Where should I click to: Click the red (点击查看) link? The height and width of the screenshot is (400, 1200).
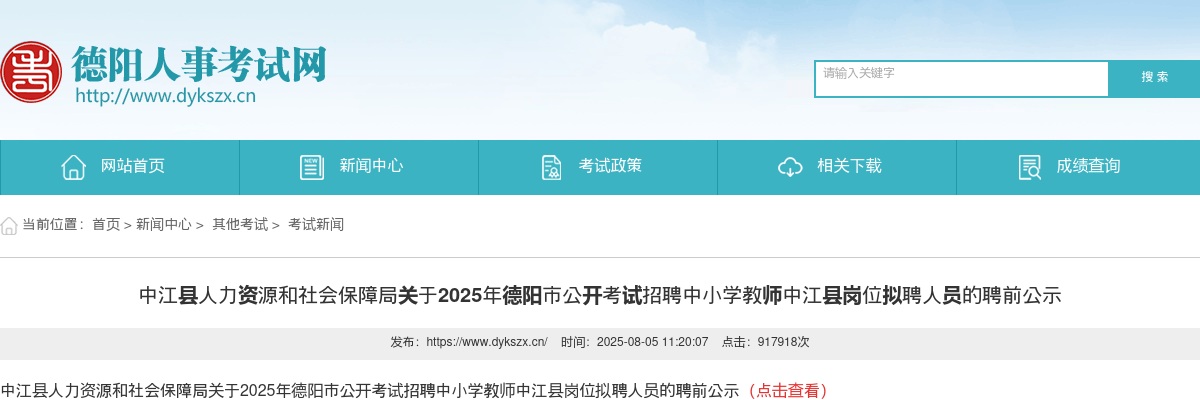point(788,390)
